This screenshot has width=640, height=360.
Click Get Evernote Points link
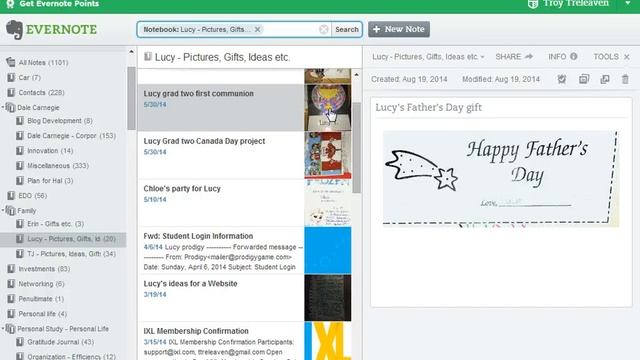pyautogui.click(x=59, y=4)
